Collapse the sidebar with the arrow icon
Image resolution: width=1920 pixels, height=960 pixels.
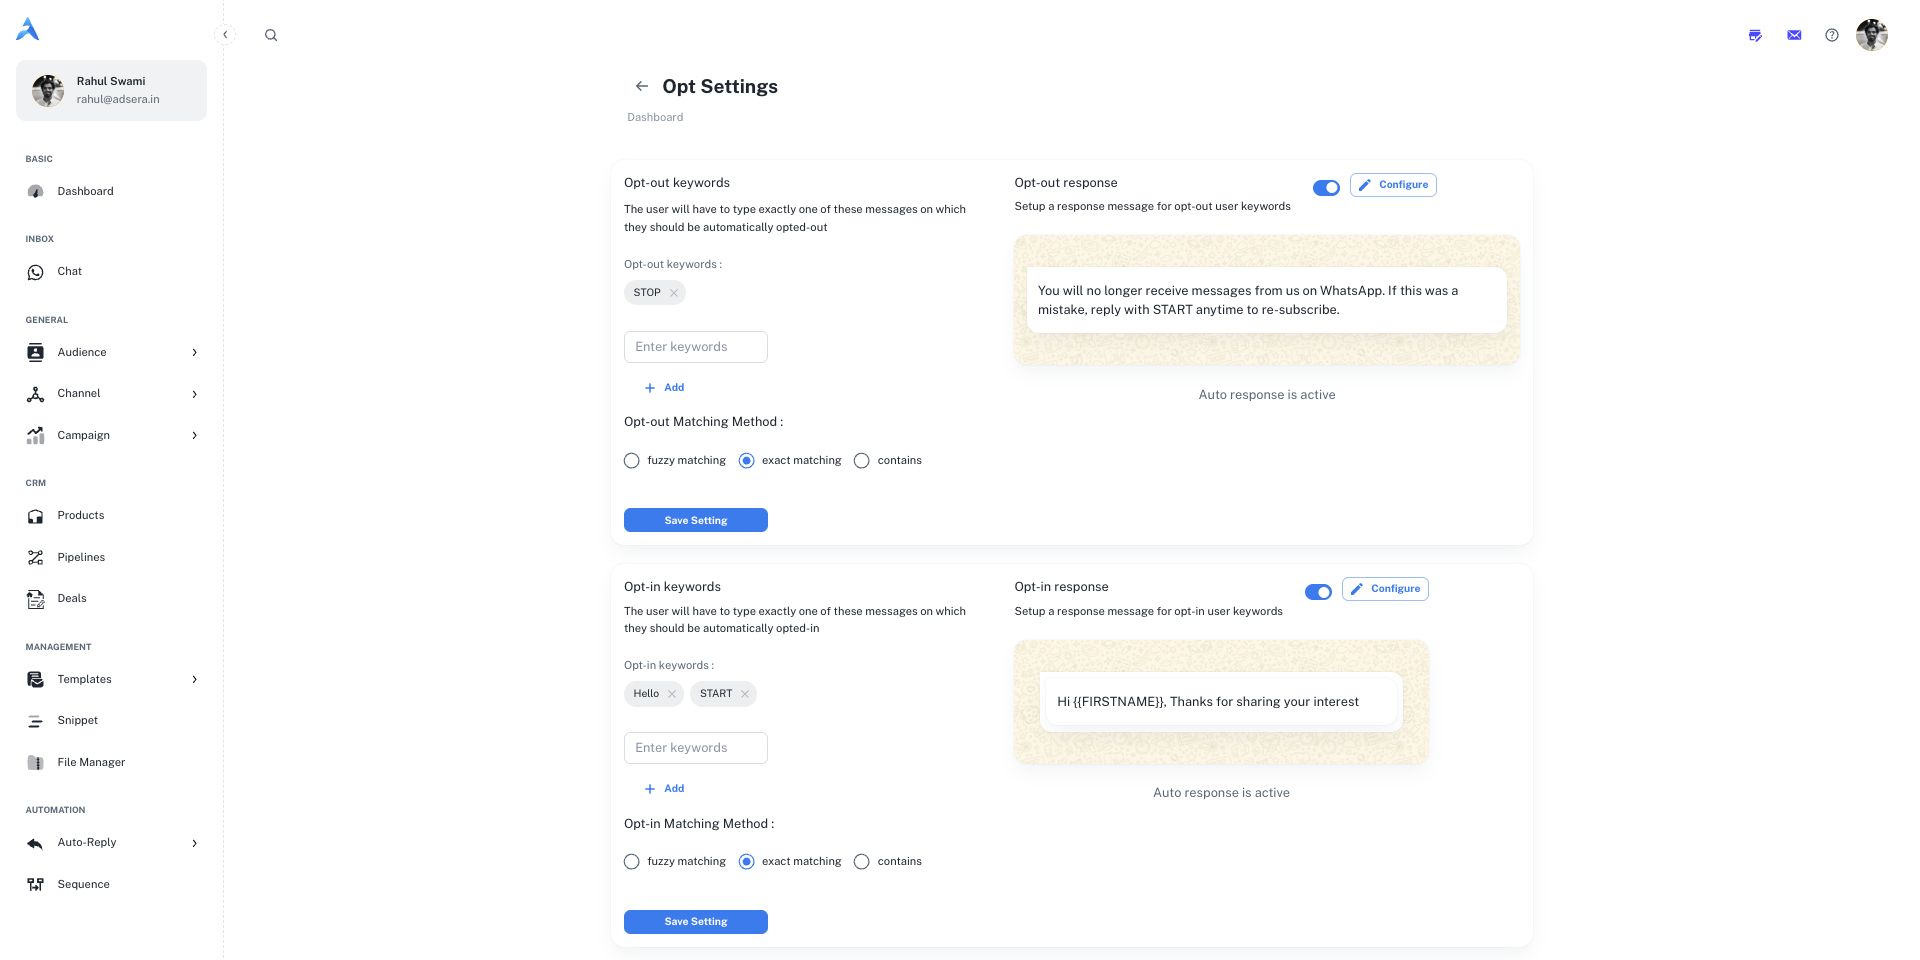point(225,35)
